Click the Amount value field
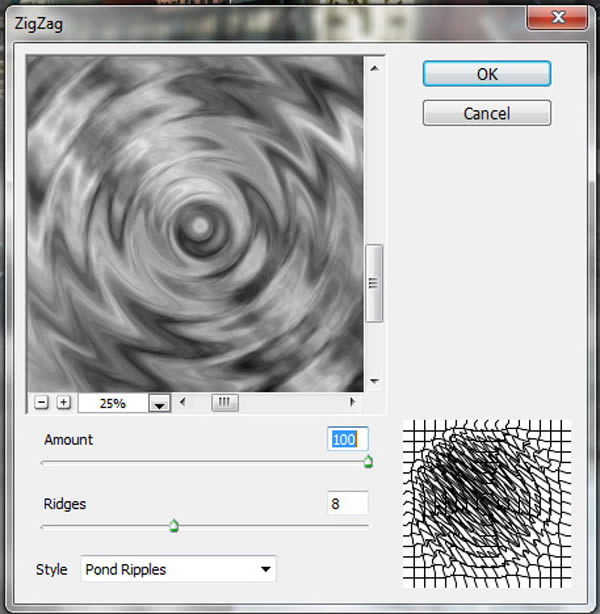The width and height of the screenshot is (600, 614). pyautogui.click(x=348, y=439)
